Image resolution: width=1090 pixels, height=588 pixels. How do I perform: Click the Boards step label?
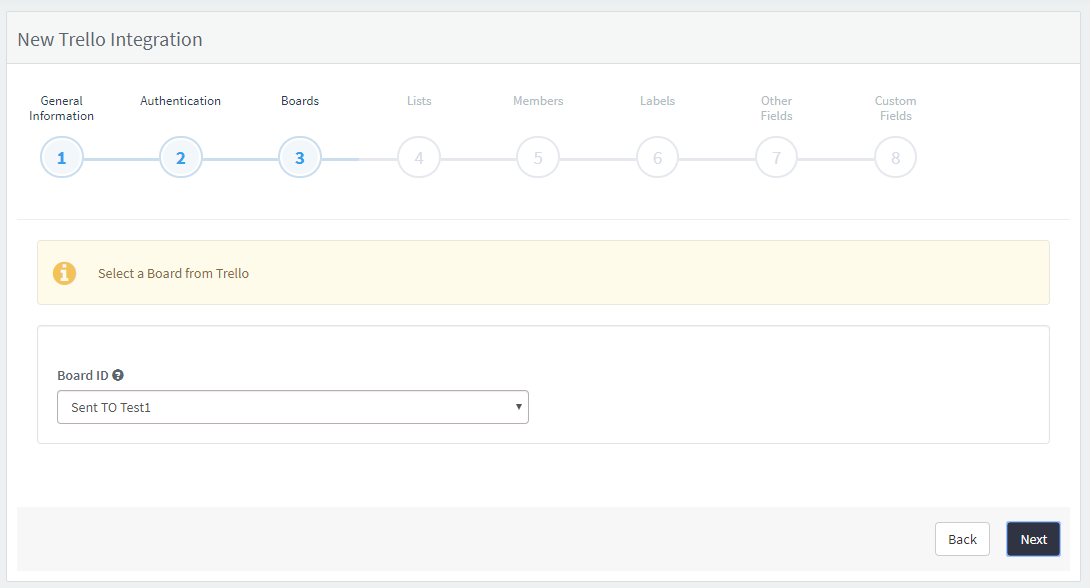pos(300,101)
